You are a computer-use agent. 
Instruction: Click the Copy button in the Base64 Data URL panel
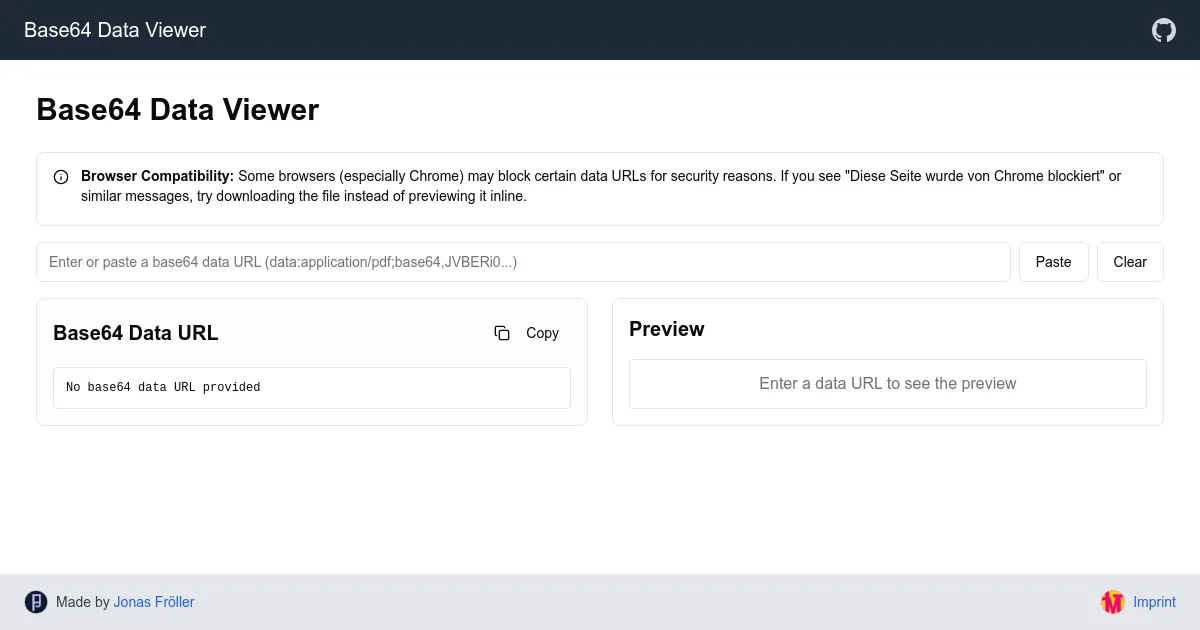[525, 333]
